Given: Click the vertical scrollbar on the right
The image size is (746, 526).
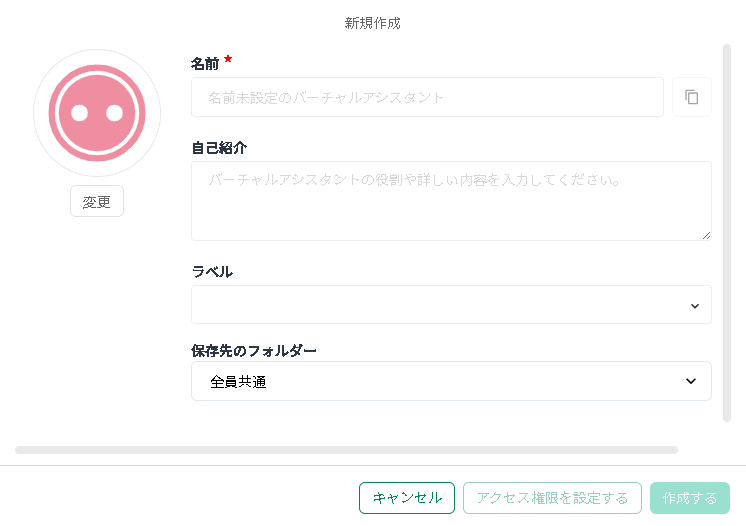Looking at the screenshot, I should tap(727, 230).
